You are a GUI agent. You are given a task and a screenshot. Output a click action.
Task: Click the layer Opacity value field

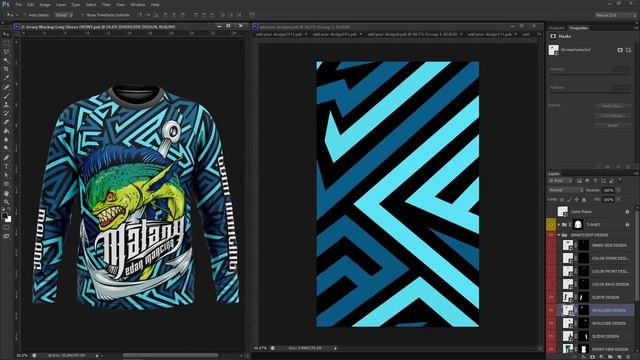pyautogui.click(x=609, y=190)
